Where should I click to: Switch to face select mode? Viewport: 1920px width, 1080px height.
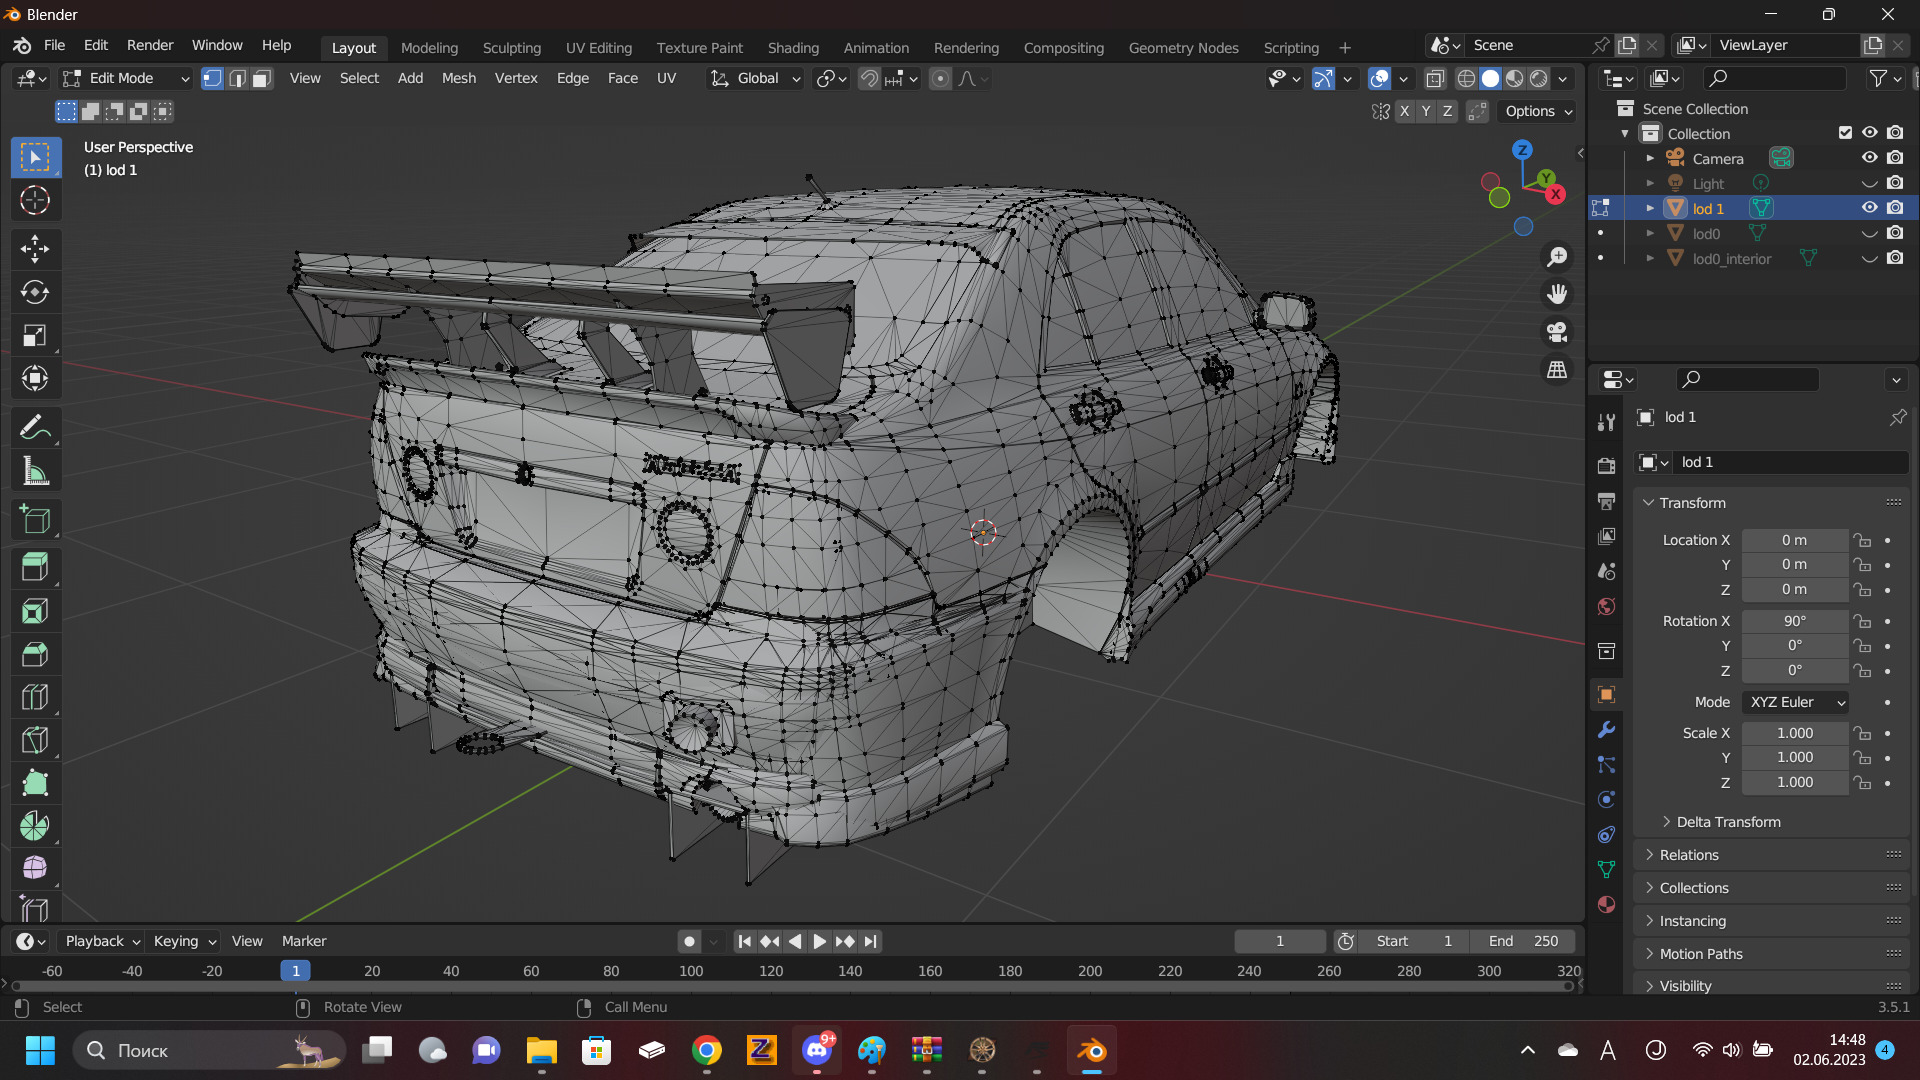262,79
